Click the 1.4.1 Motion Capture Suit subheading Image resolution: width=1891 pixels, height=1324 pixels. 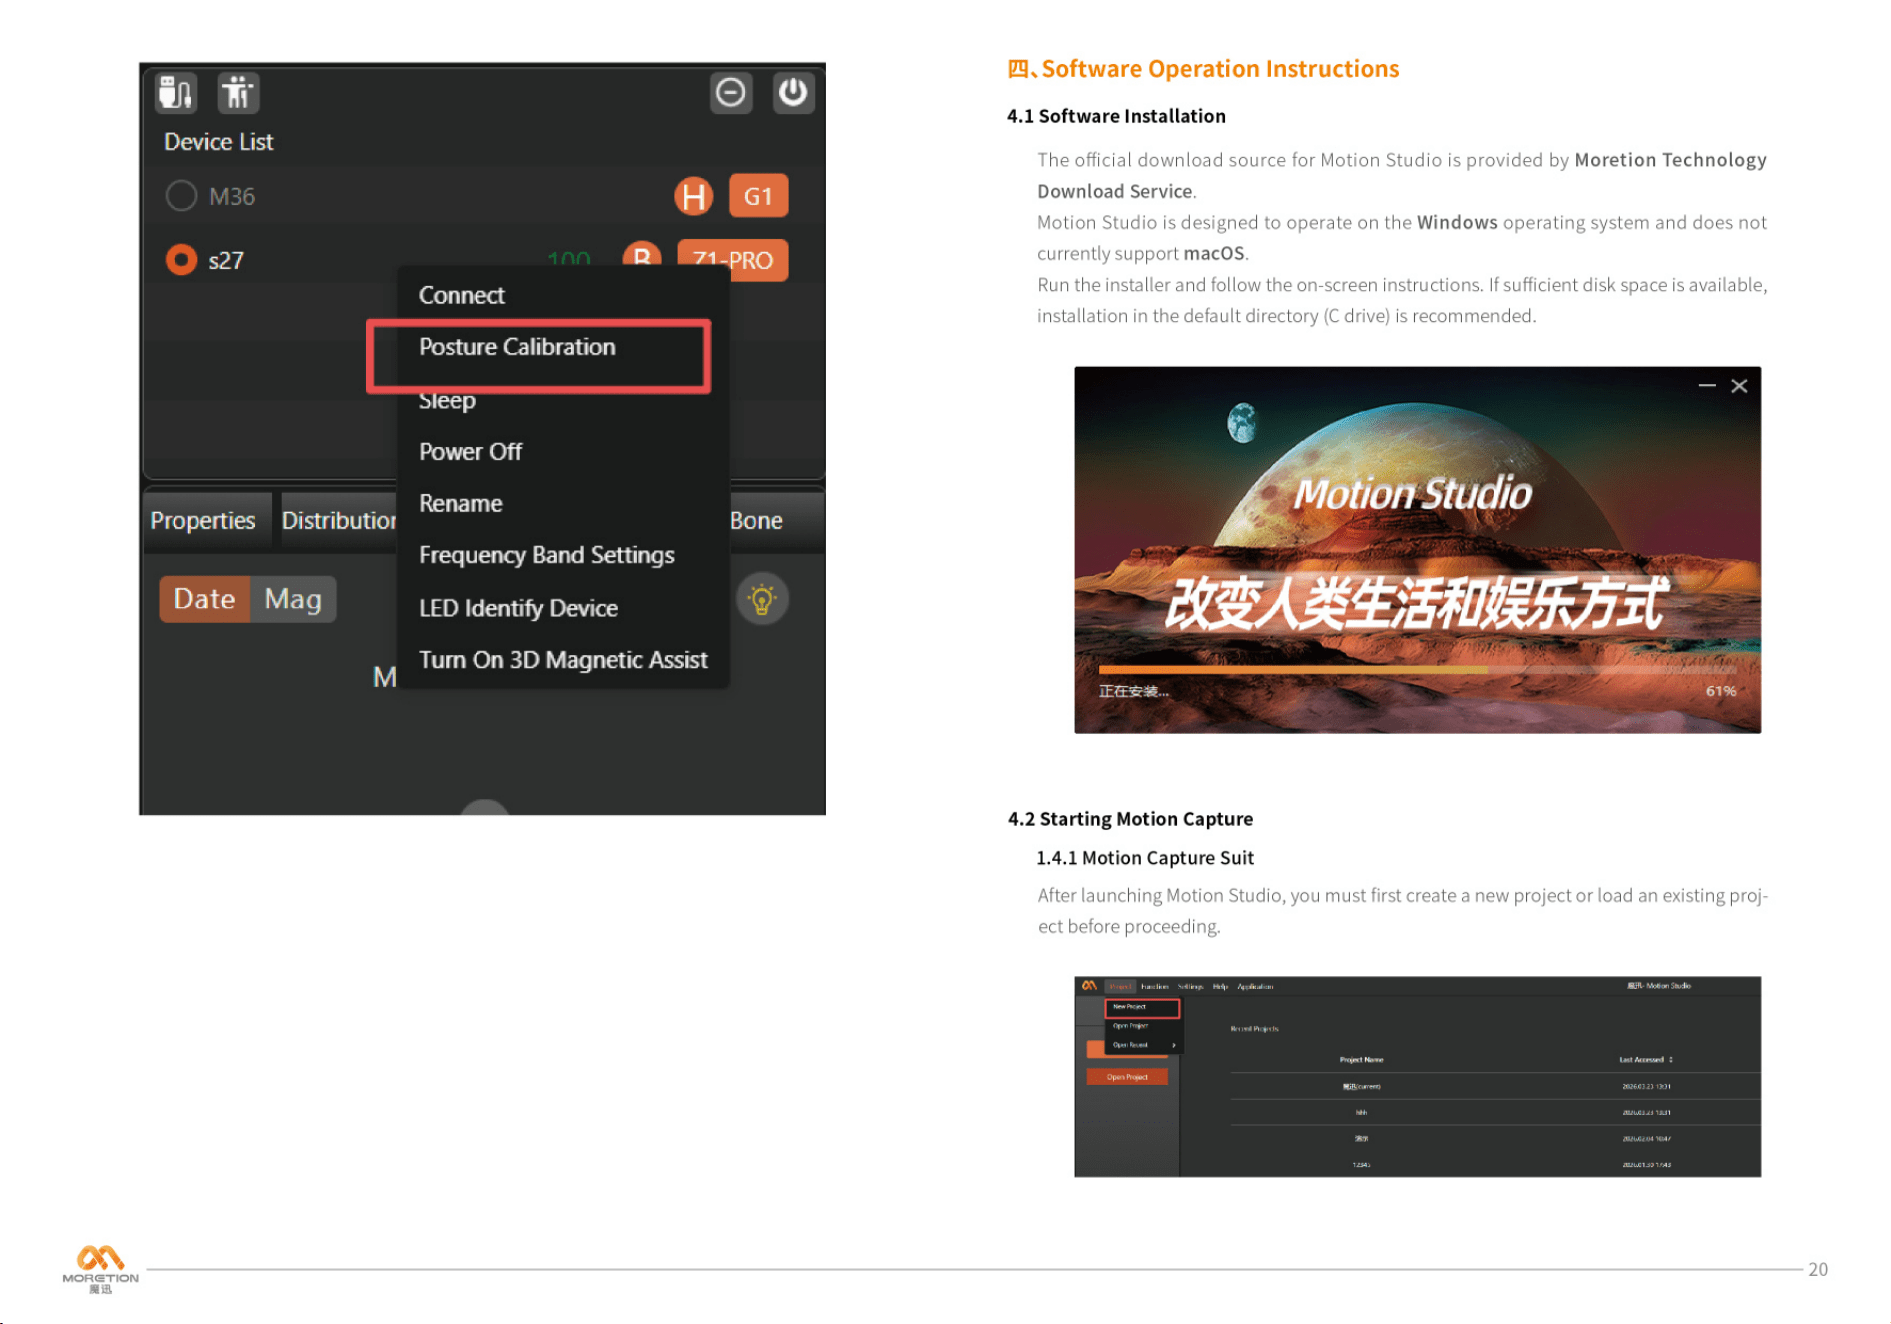coord(1145,858)
